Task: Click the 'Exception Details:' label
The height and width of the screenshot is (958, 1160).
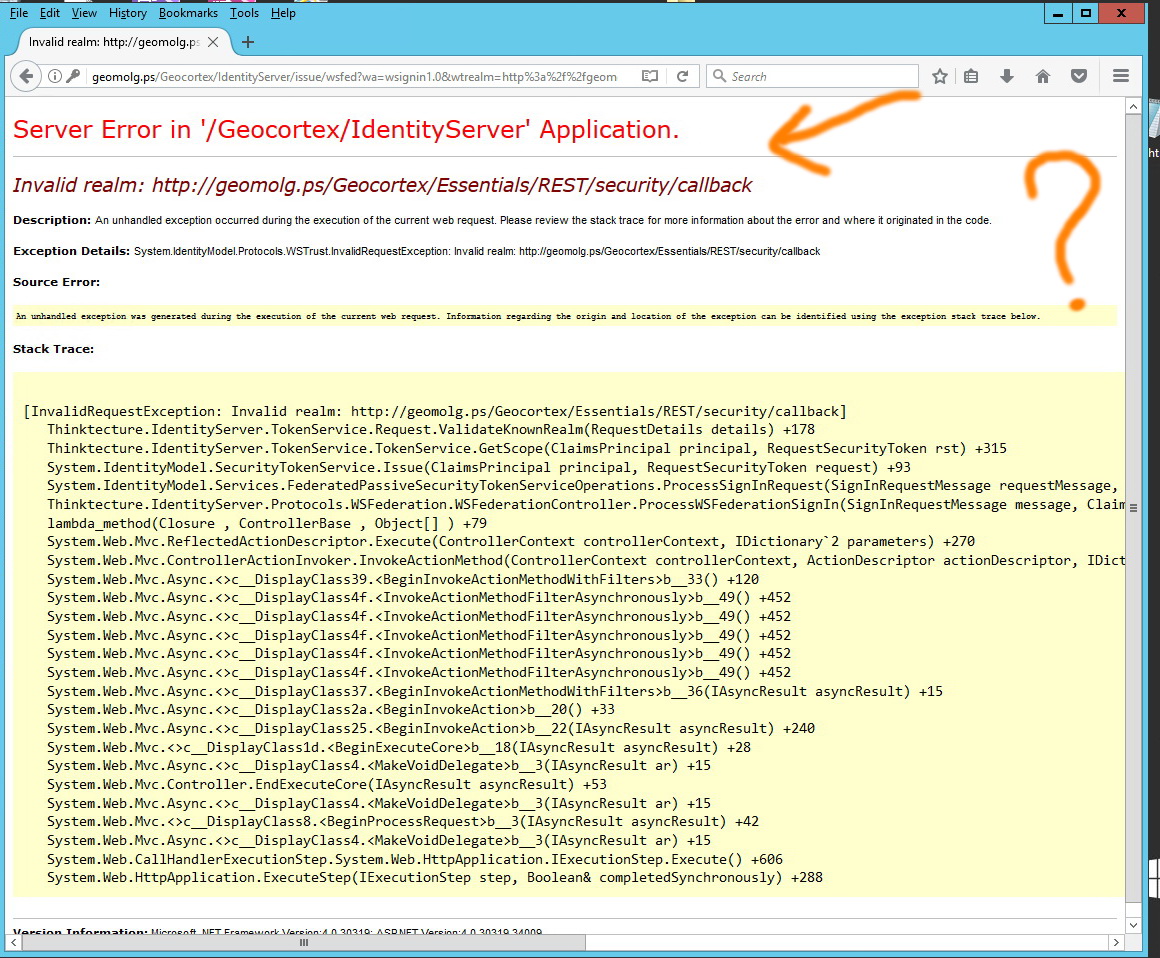Action: tap(71, 252)
